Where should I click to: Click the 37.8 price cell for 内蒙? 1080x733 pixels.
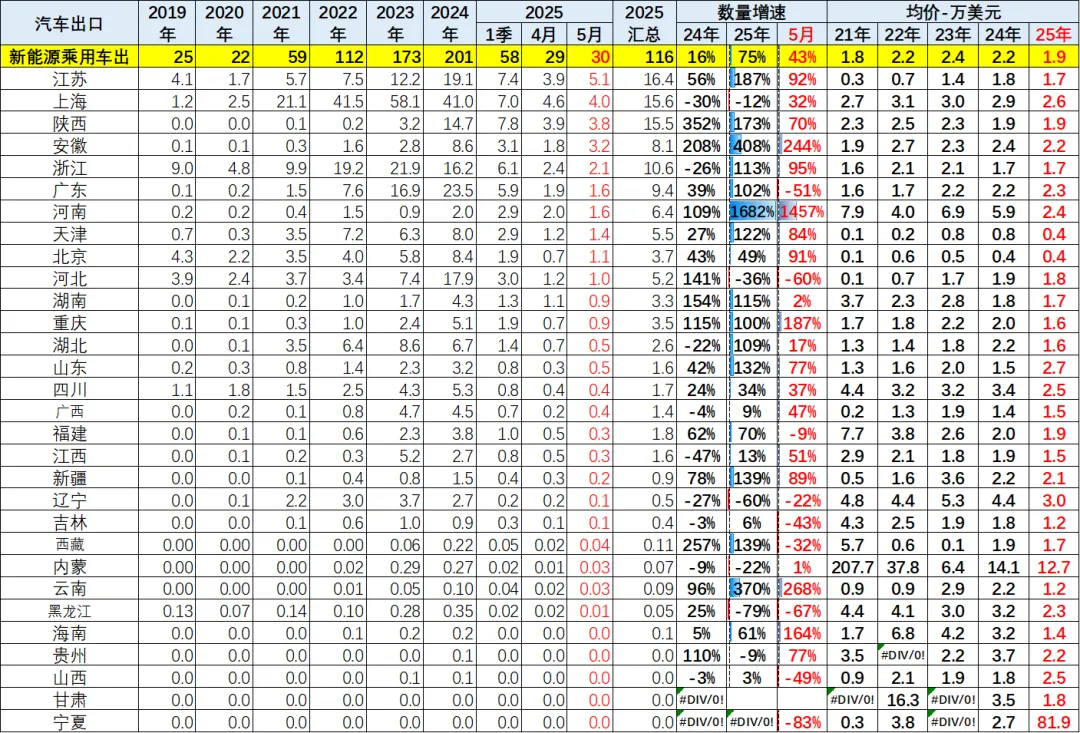point(903,566)
